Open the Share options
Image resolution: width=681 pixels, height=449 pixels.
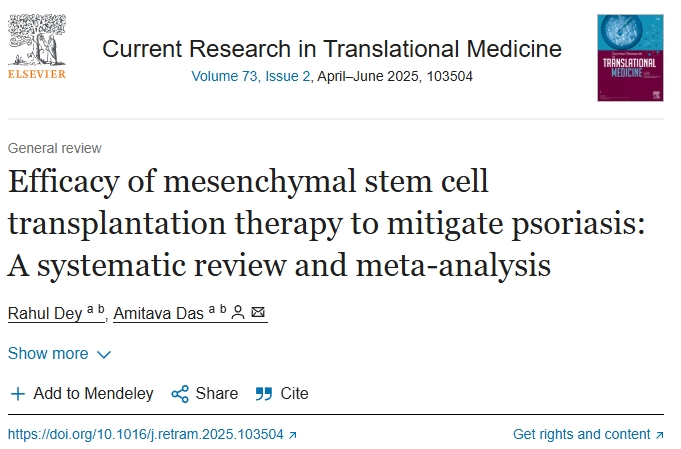click(216, 394)
